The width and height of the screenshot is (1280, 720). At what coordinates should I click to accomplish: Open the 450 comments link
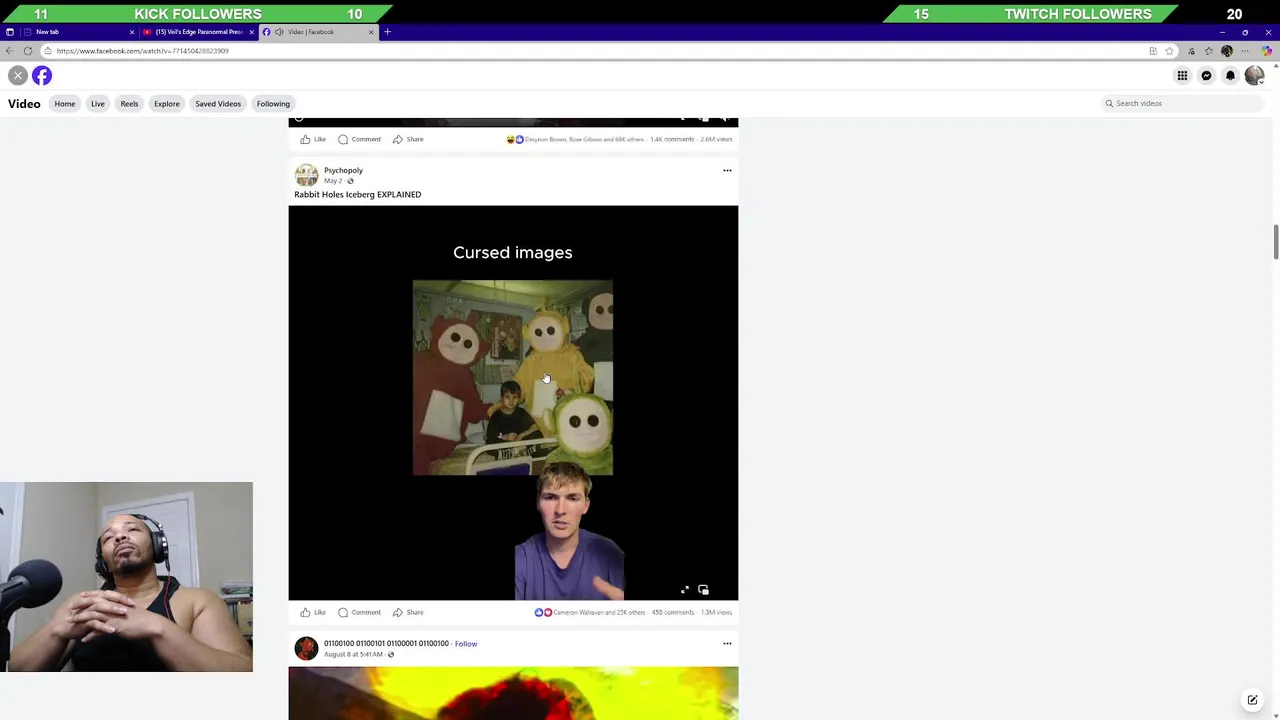pyautogui.click(x=672, y=612)
